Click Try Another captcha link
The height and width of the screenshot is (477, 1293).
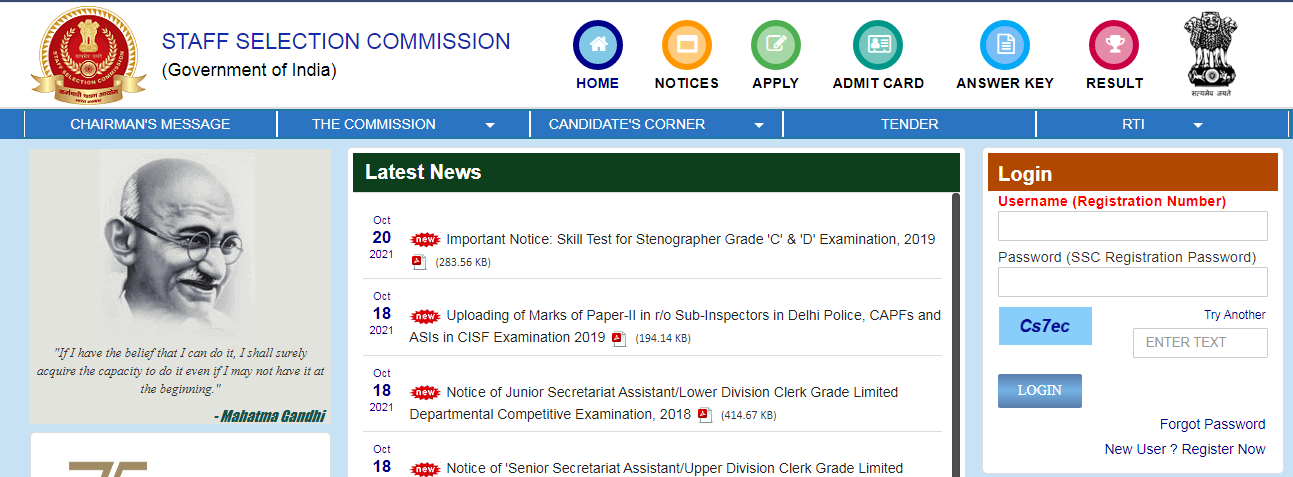(1234, 315)
